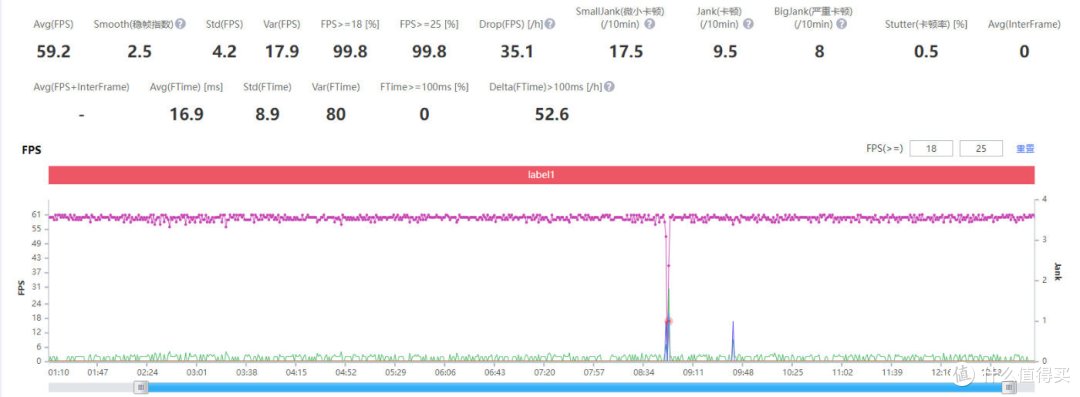The height and width of the screenshot is (397, 1080).
Task: Click the 99.8 value under FPS>=18 [%]
Action: (350, 52)
